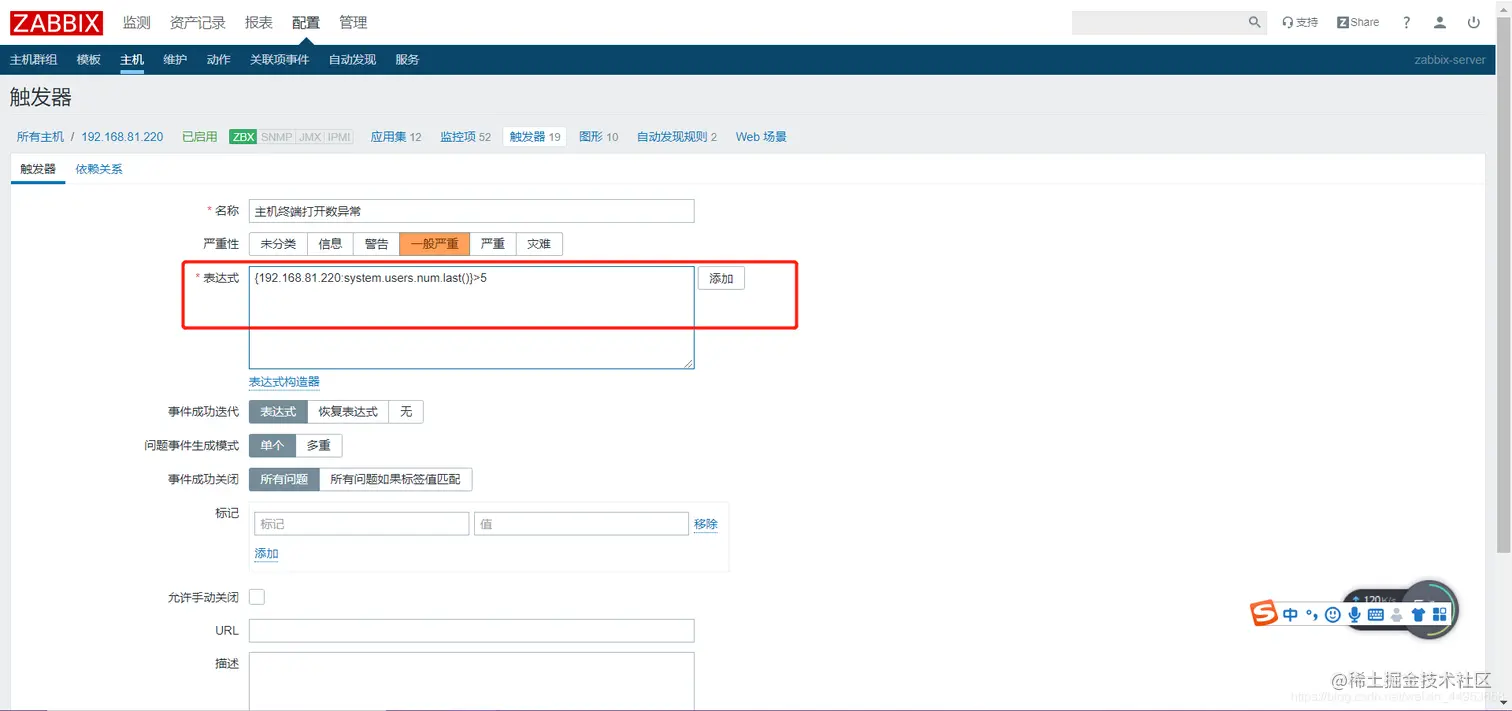Go to 主机 submenu

132,60
